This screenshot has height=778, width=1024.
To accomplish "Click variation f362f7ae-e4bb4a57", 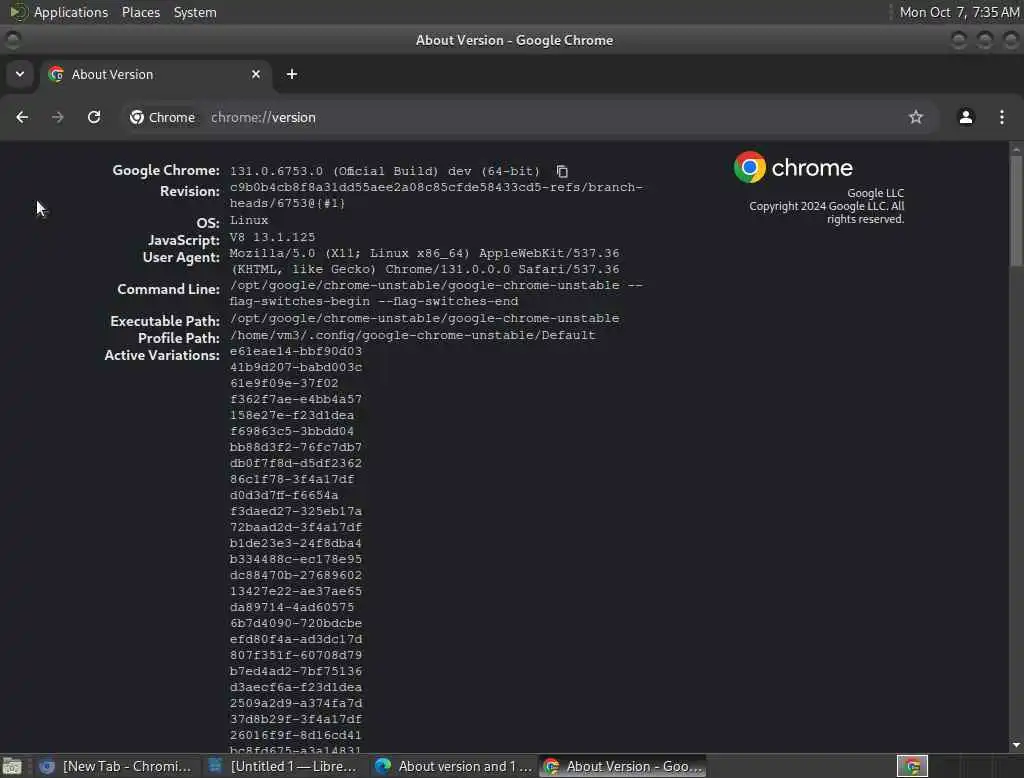I will tap(296, 399).
